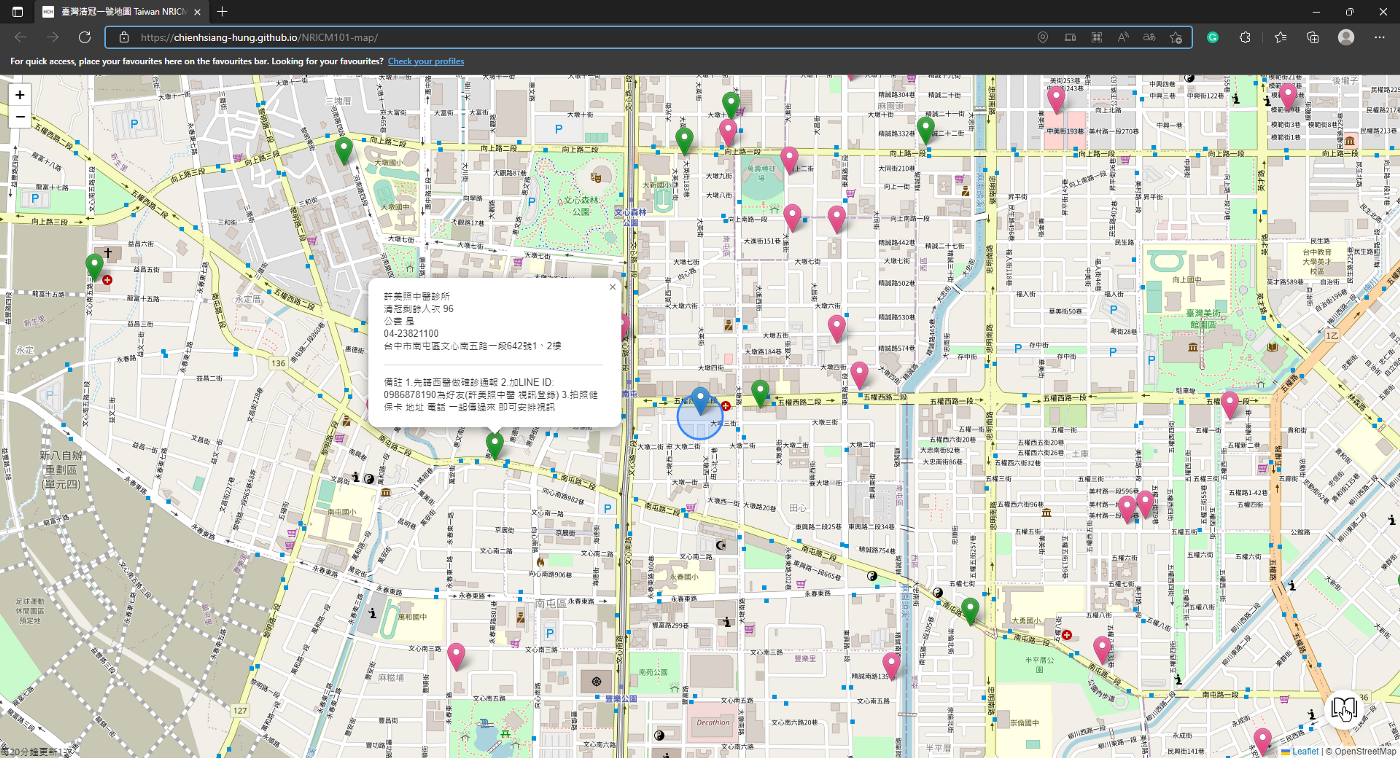Zoom in the map with plus button
Viewport: 1400px width, 758px height.
(x=20, y=94)
